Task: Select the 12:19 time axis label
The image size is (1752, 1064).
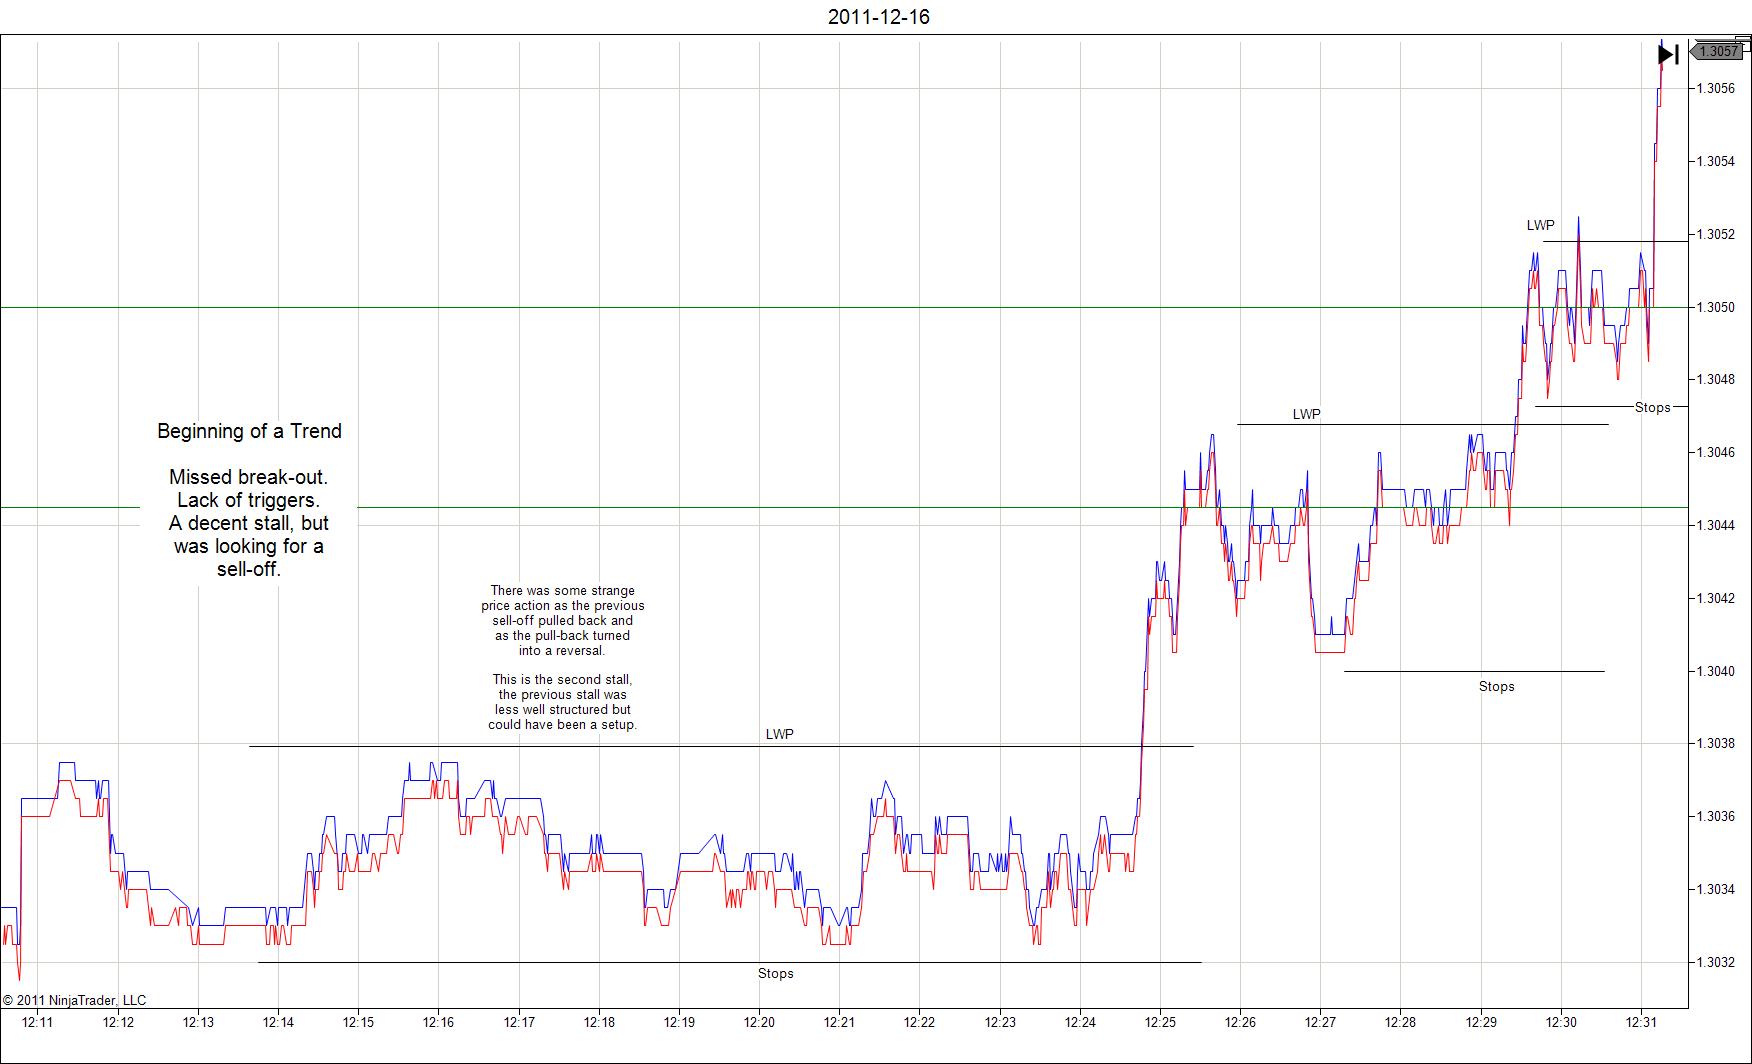Action: [679, 1022]
